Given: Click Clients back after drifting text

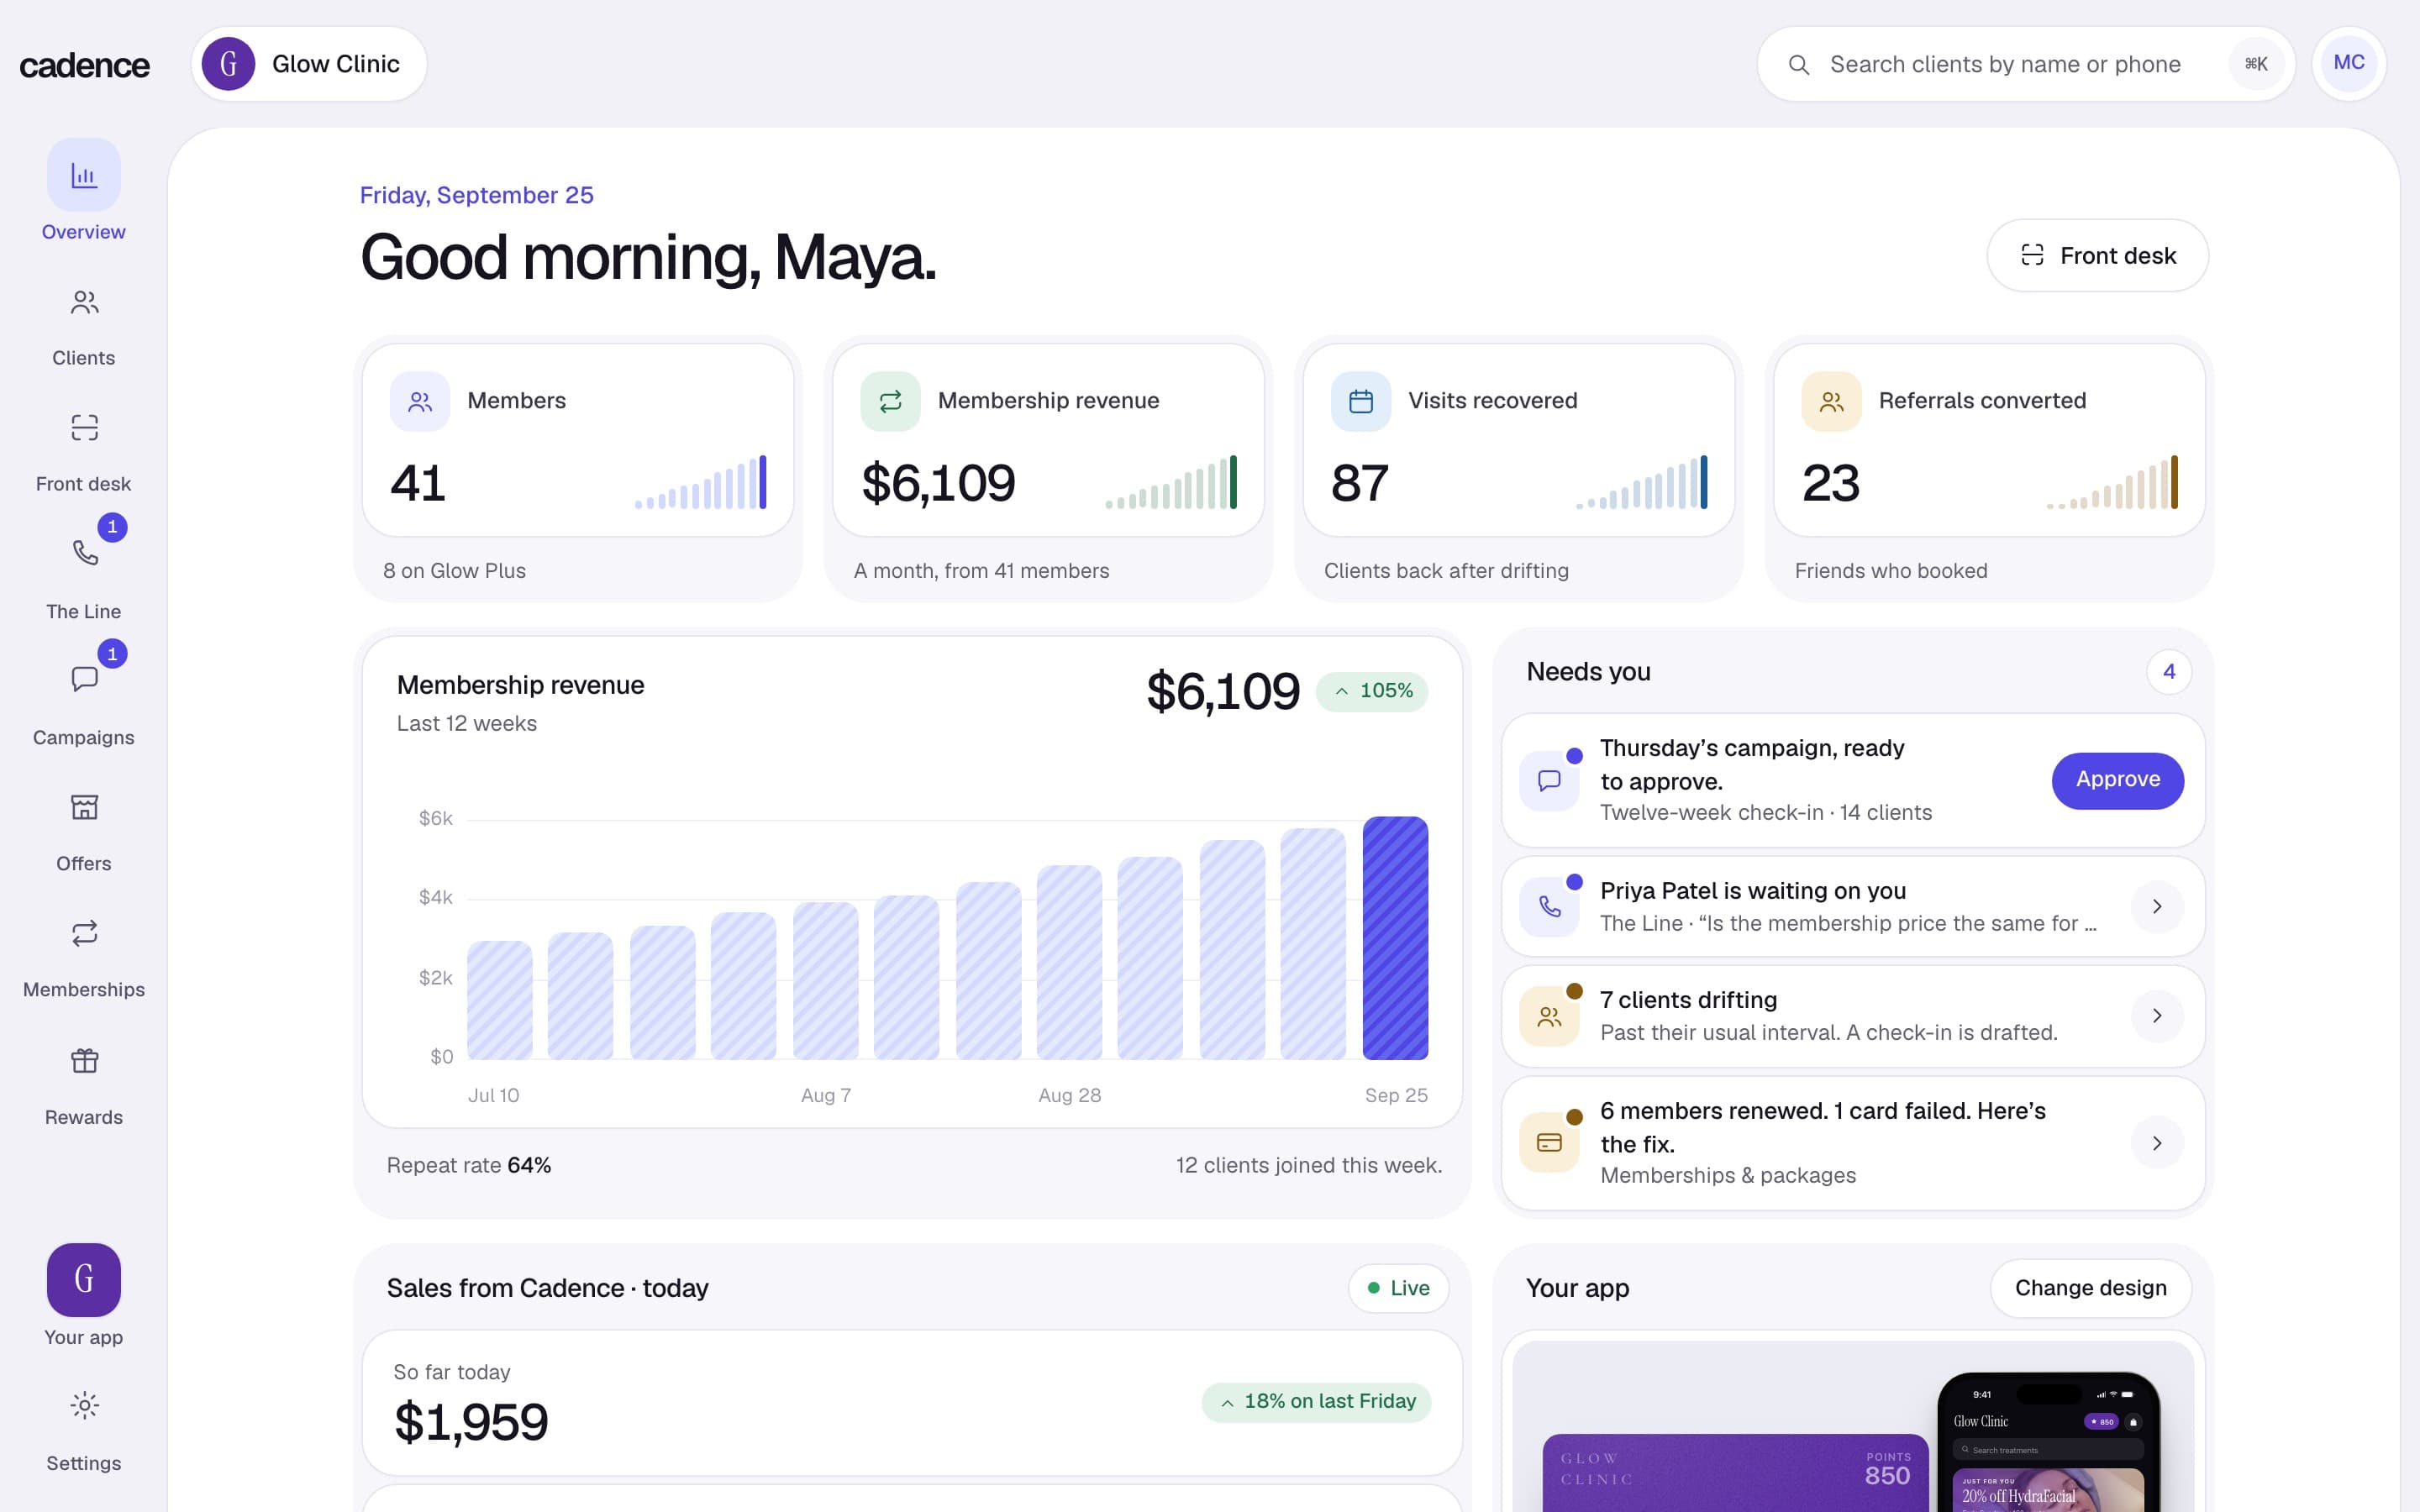Looking at the screenshot, I should pos(1446,571).
